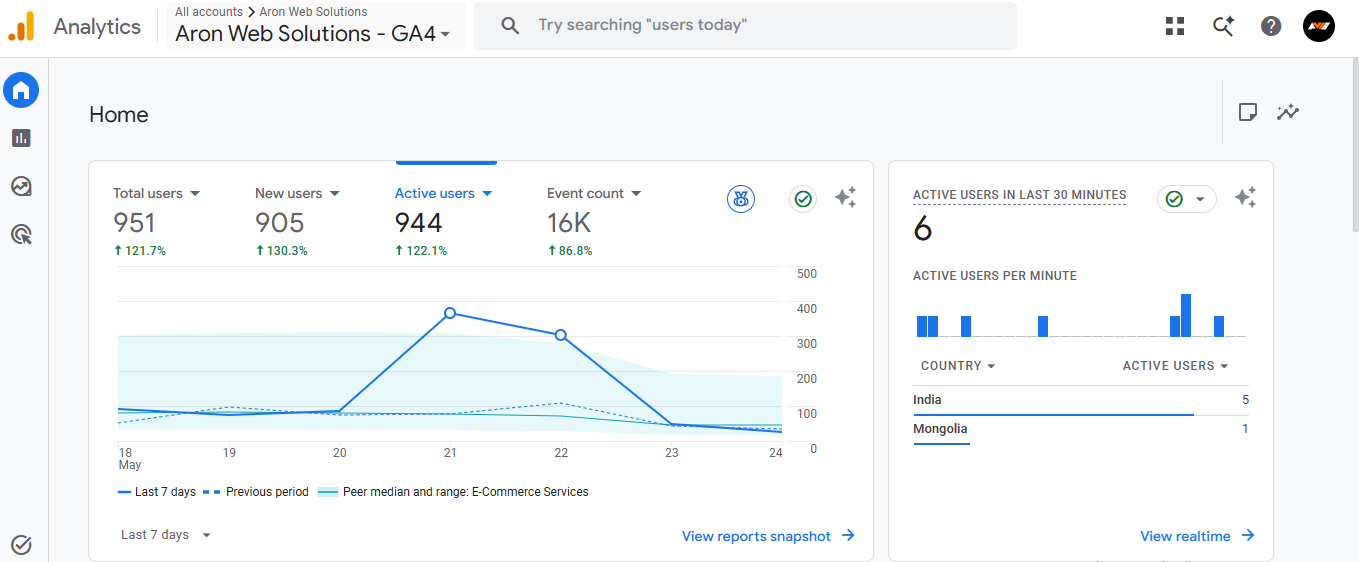Open the Insights trend-line icon near Home

pos(1288,112)
